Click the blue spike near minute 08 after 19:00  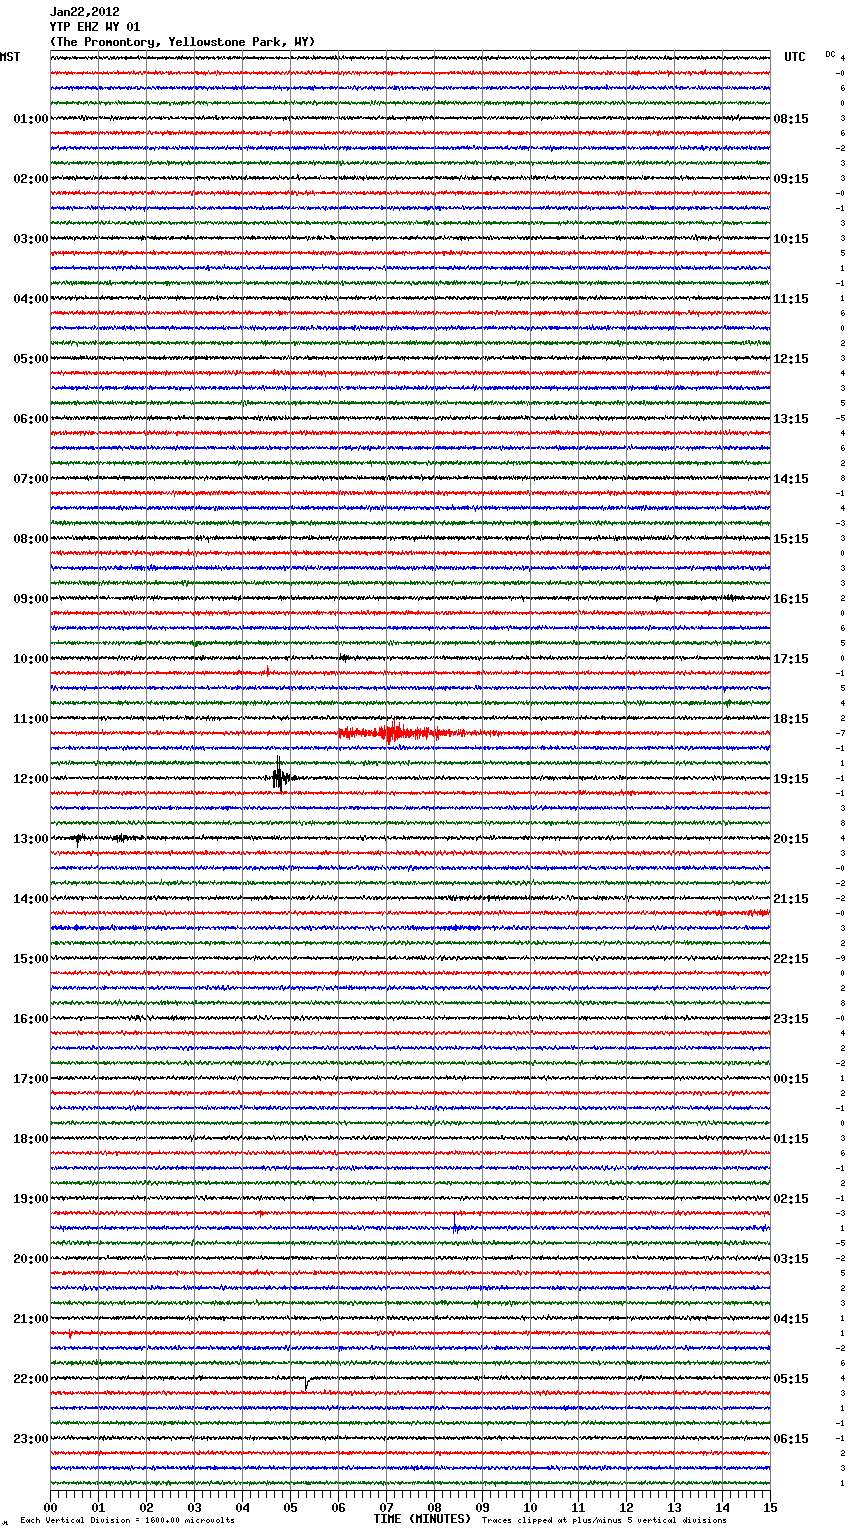455,1223
